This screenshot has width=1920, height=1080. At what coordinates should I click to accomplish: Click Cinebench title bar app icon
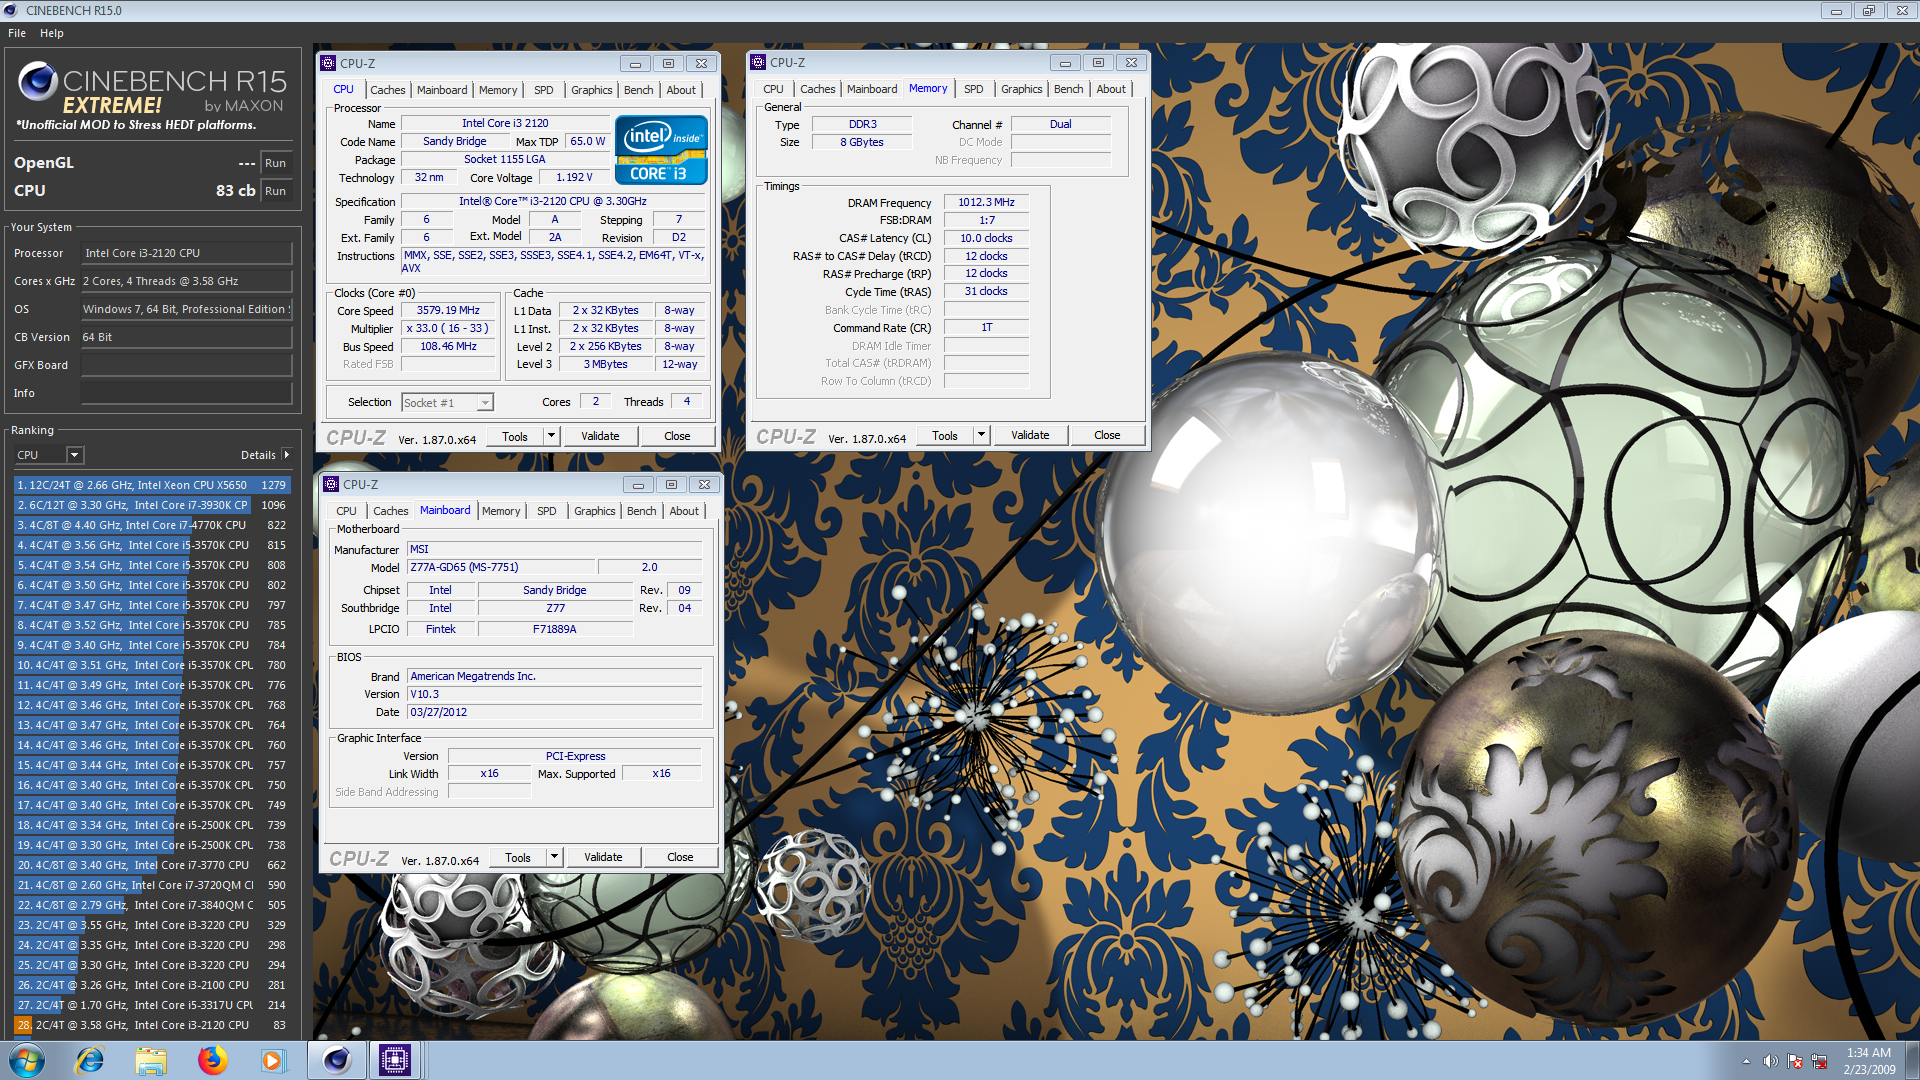point(11,10)
